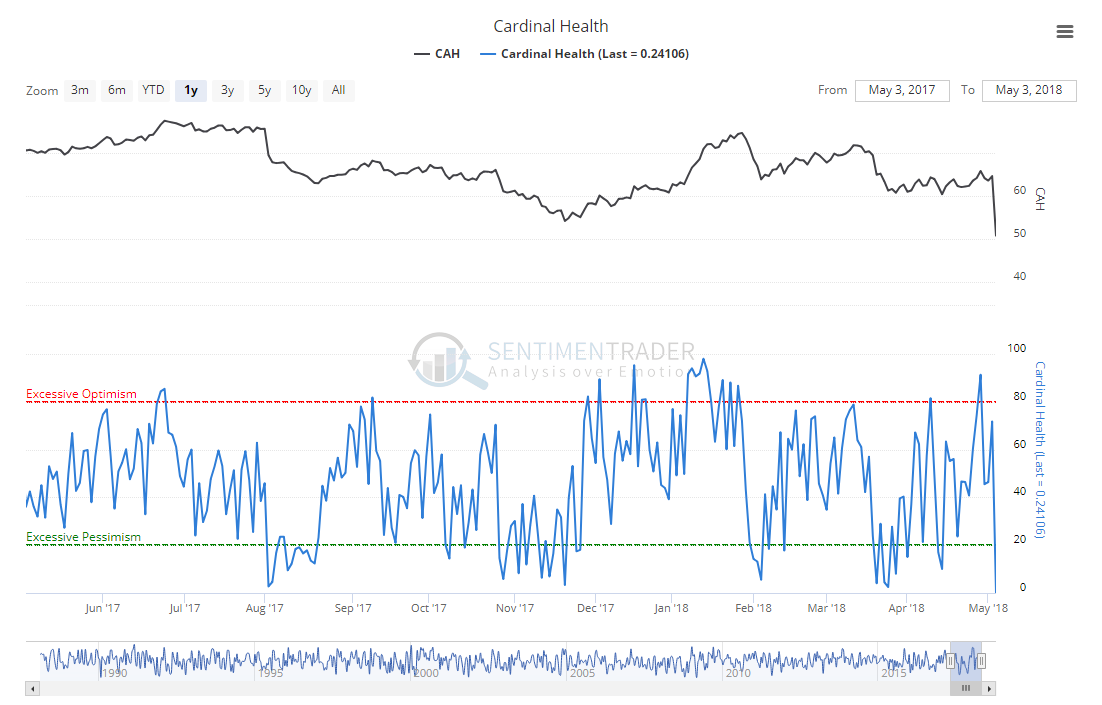
Task: Switch zoom range to 5y
Action: [x=264, y=90]
